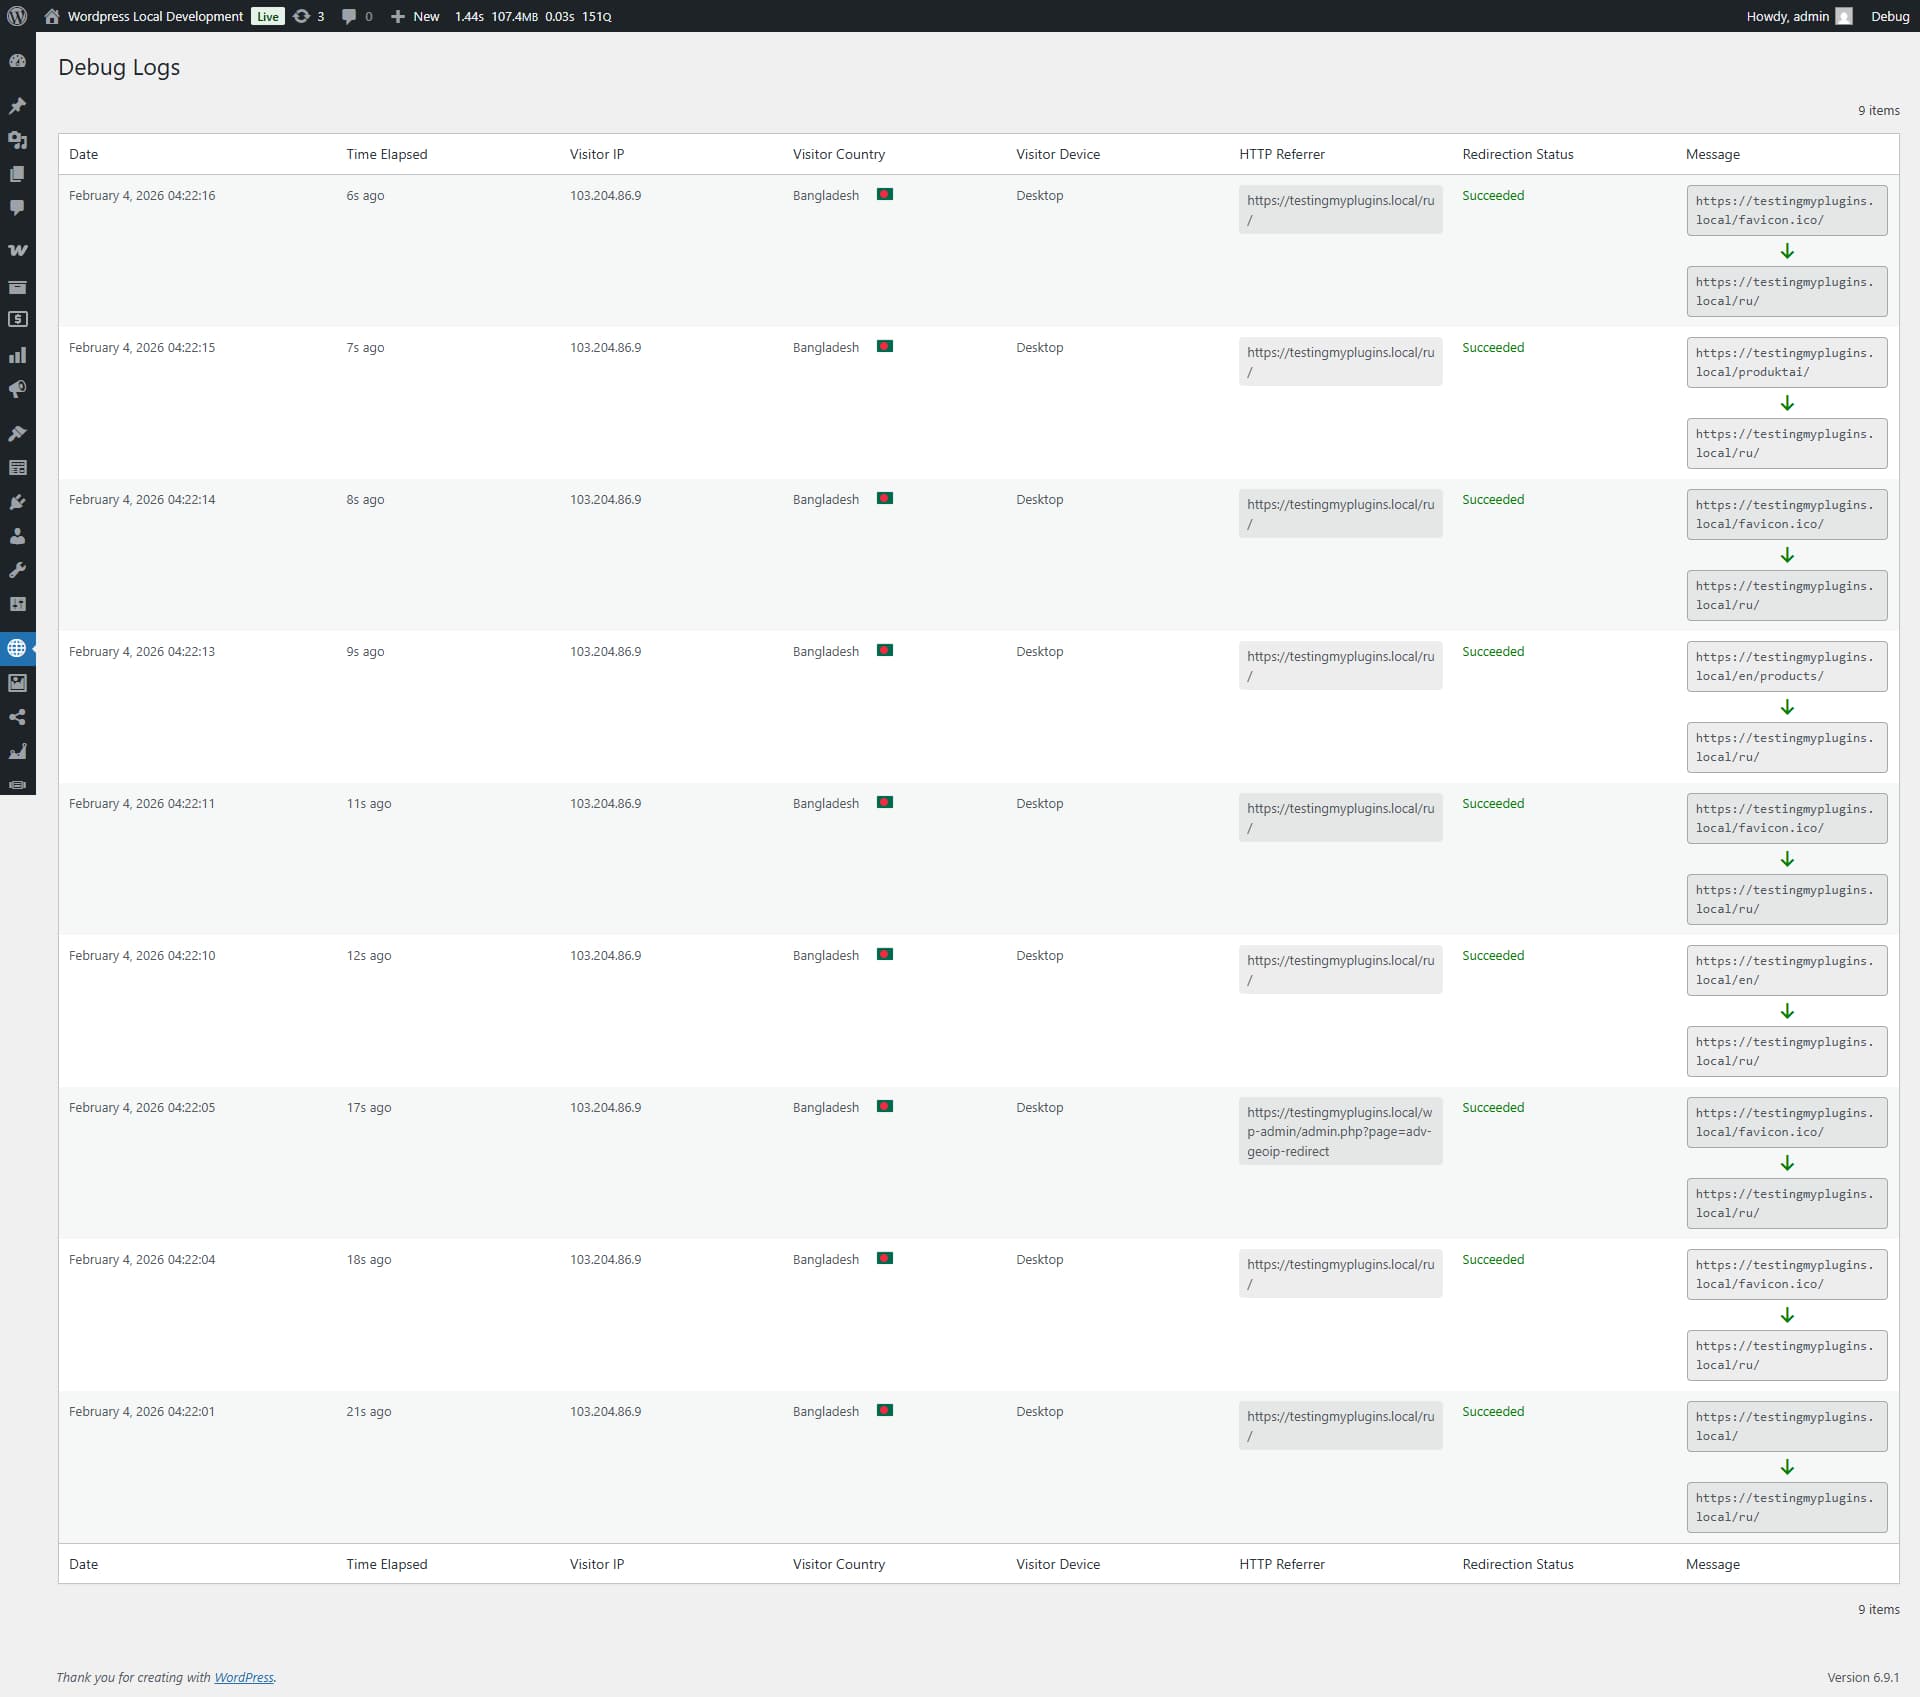Click the Tools wrench sidebar icon
The image size is (1920, 1697).
[17, 570]
